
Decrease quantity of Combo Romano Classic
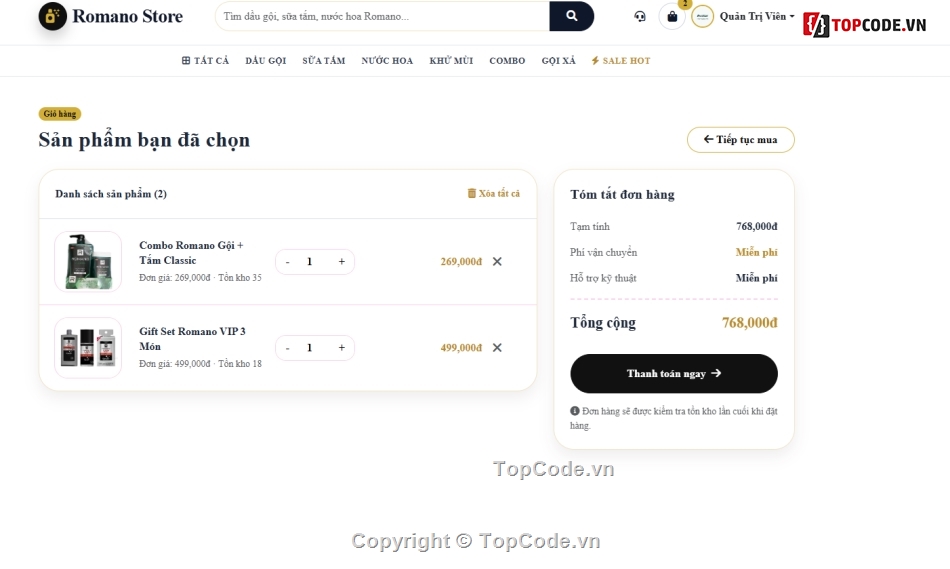[287, 262]
